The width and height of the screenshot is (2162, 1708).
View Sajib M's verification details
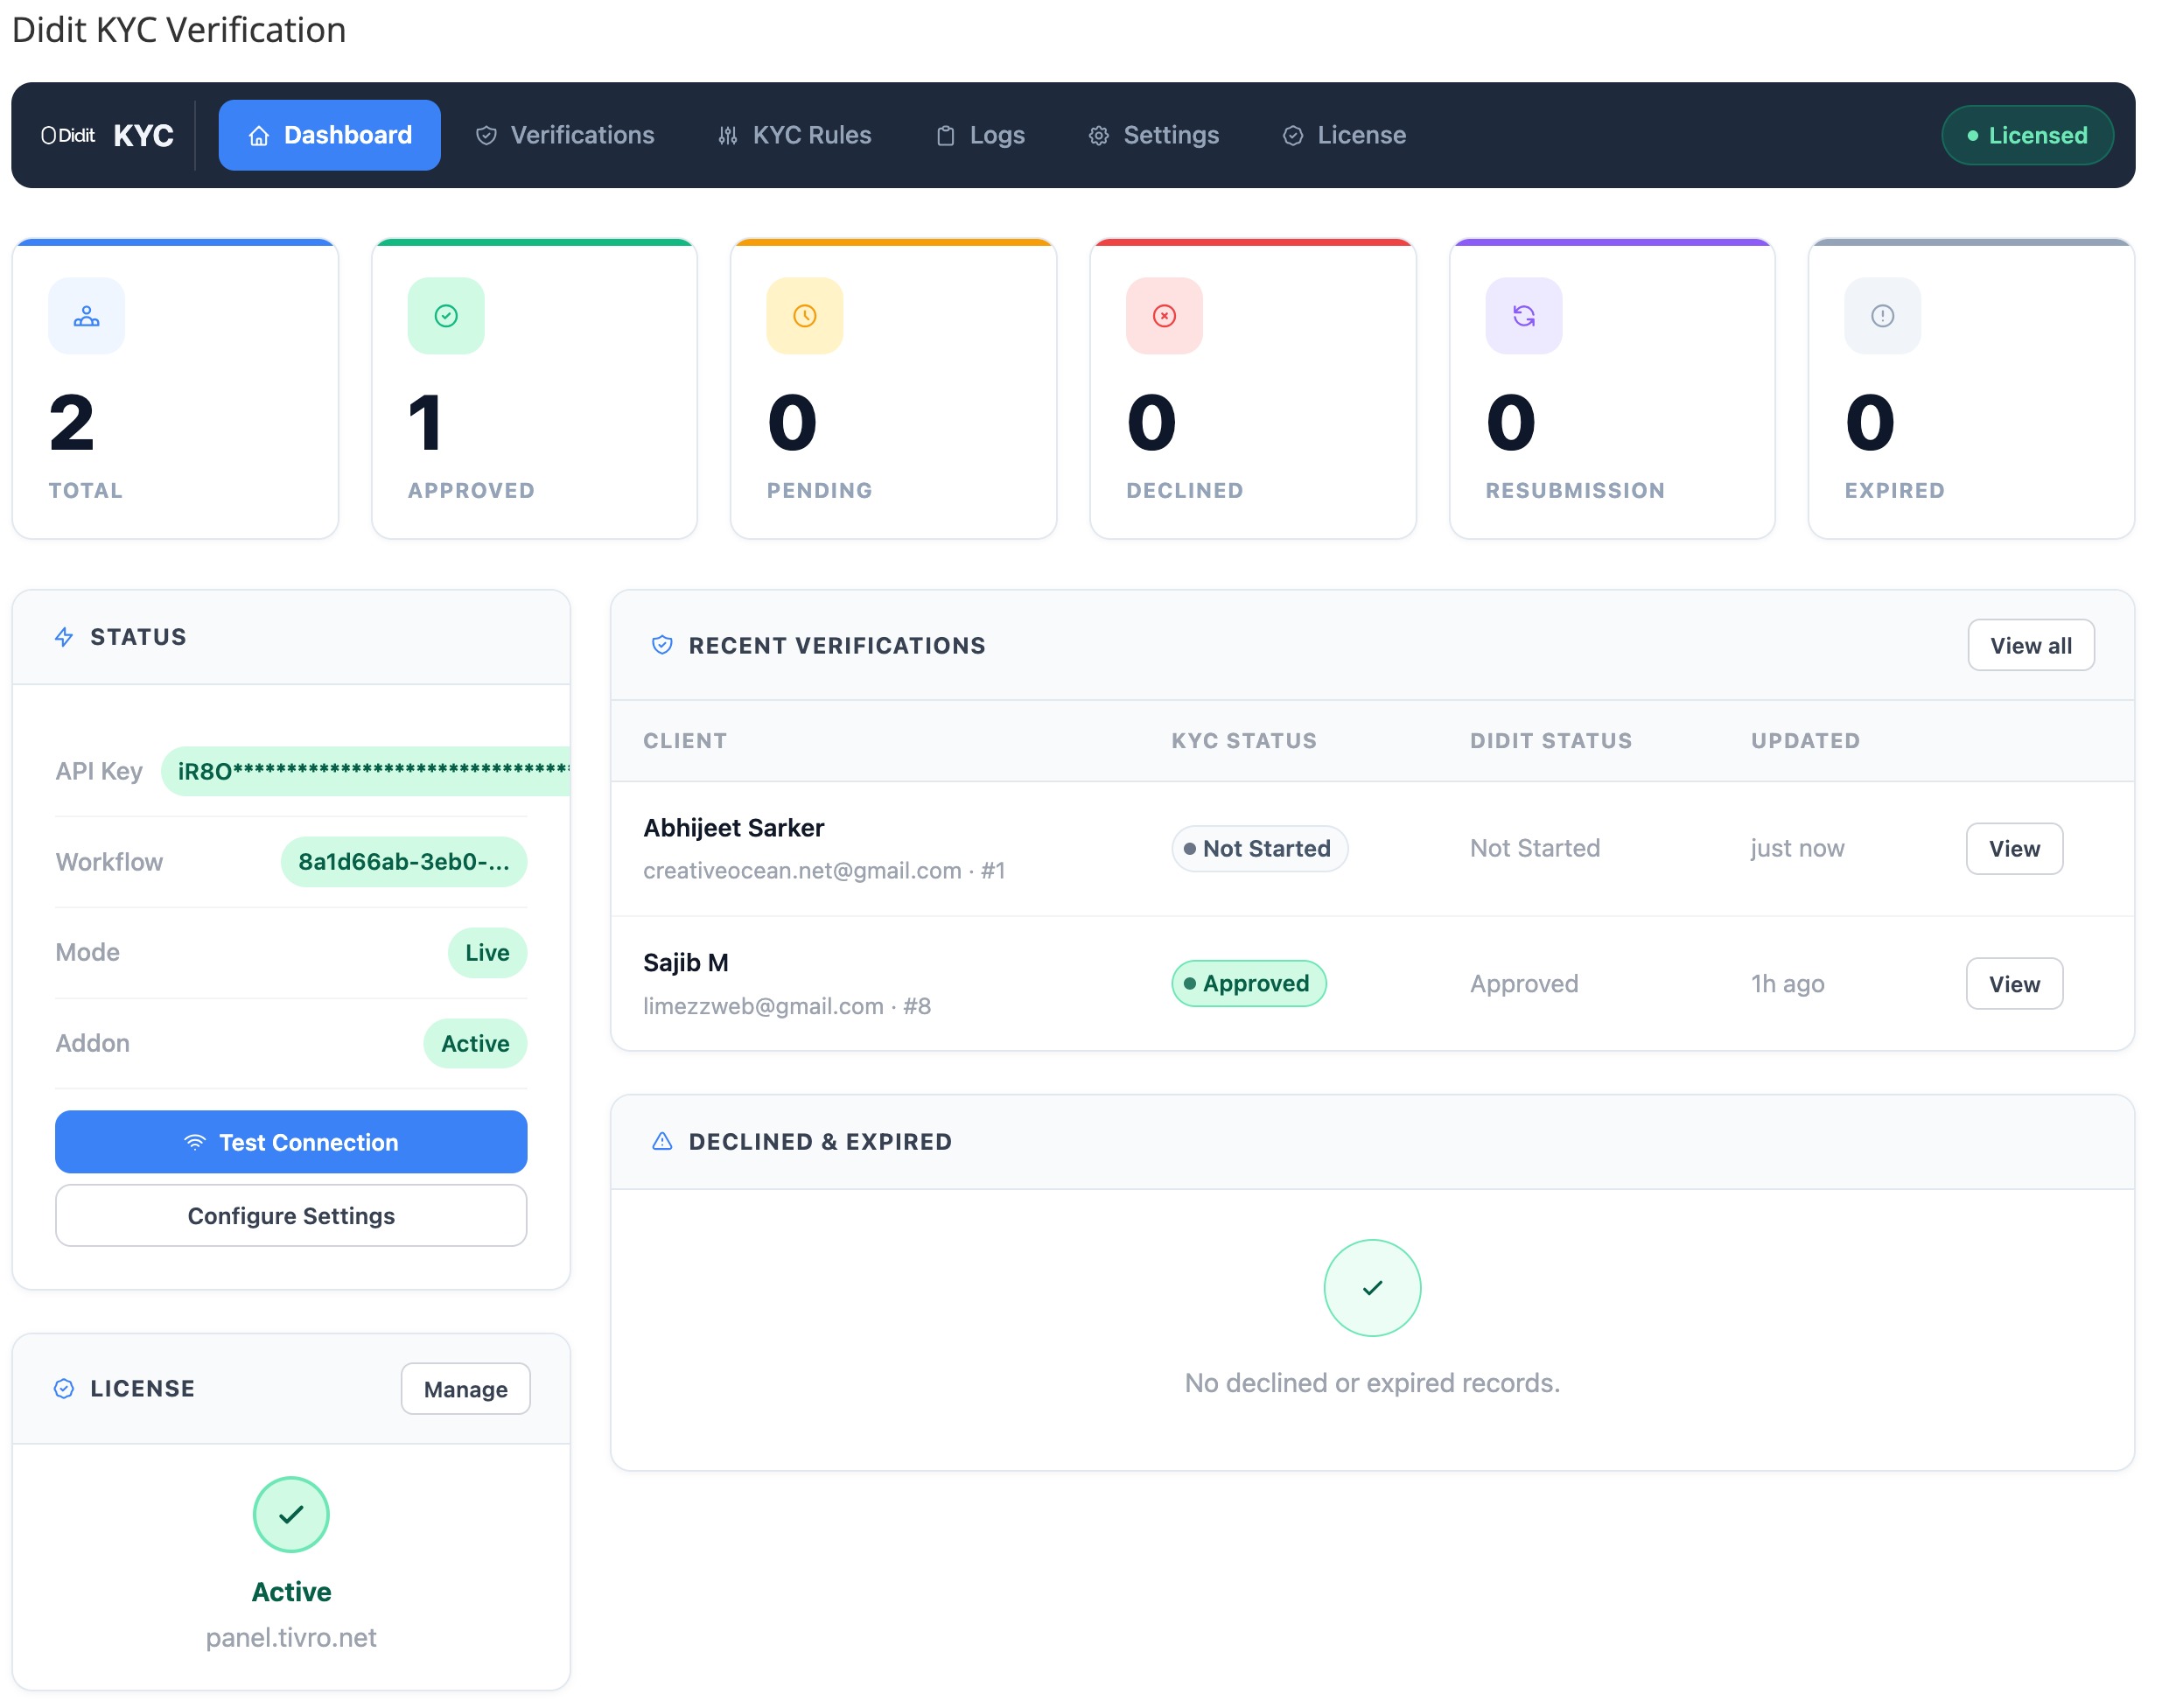point(2014,983)
